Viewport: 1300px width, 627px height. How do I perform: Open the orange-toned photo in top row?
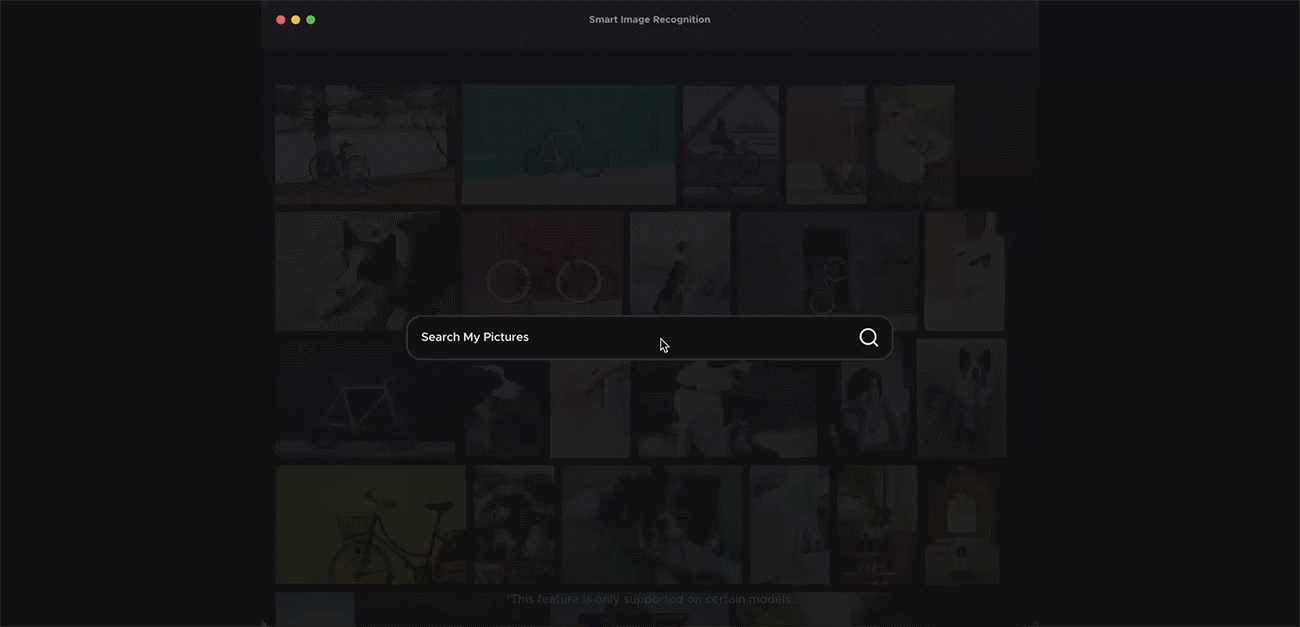pos(825,145)
